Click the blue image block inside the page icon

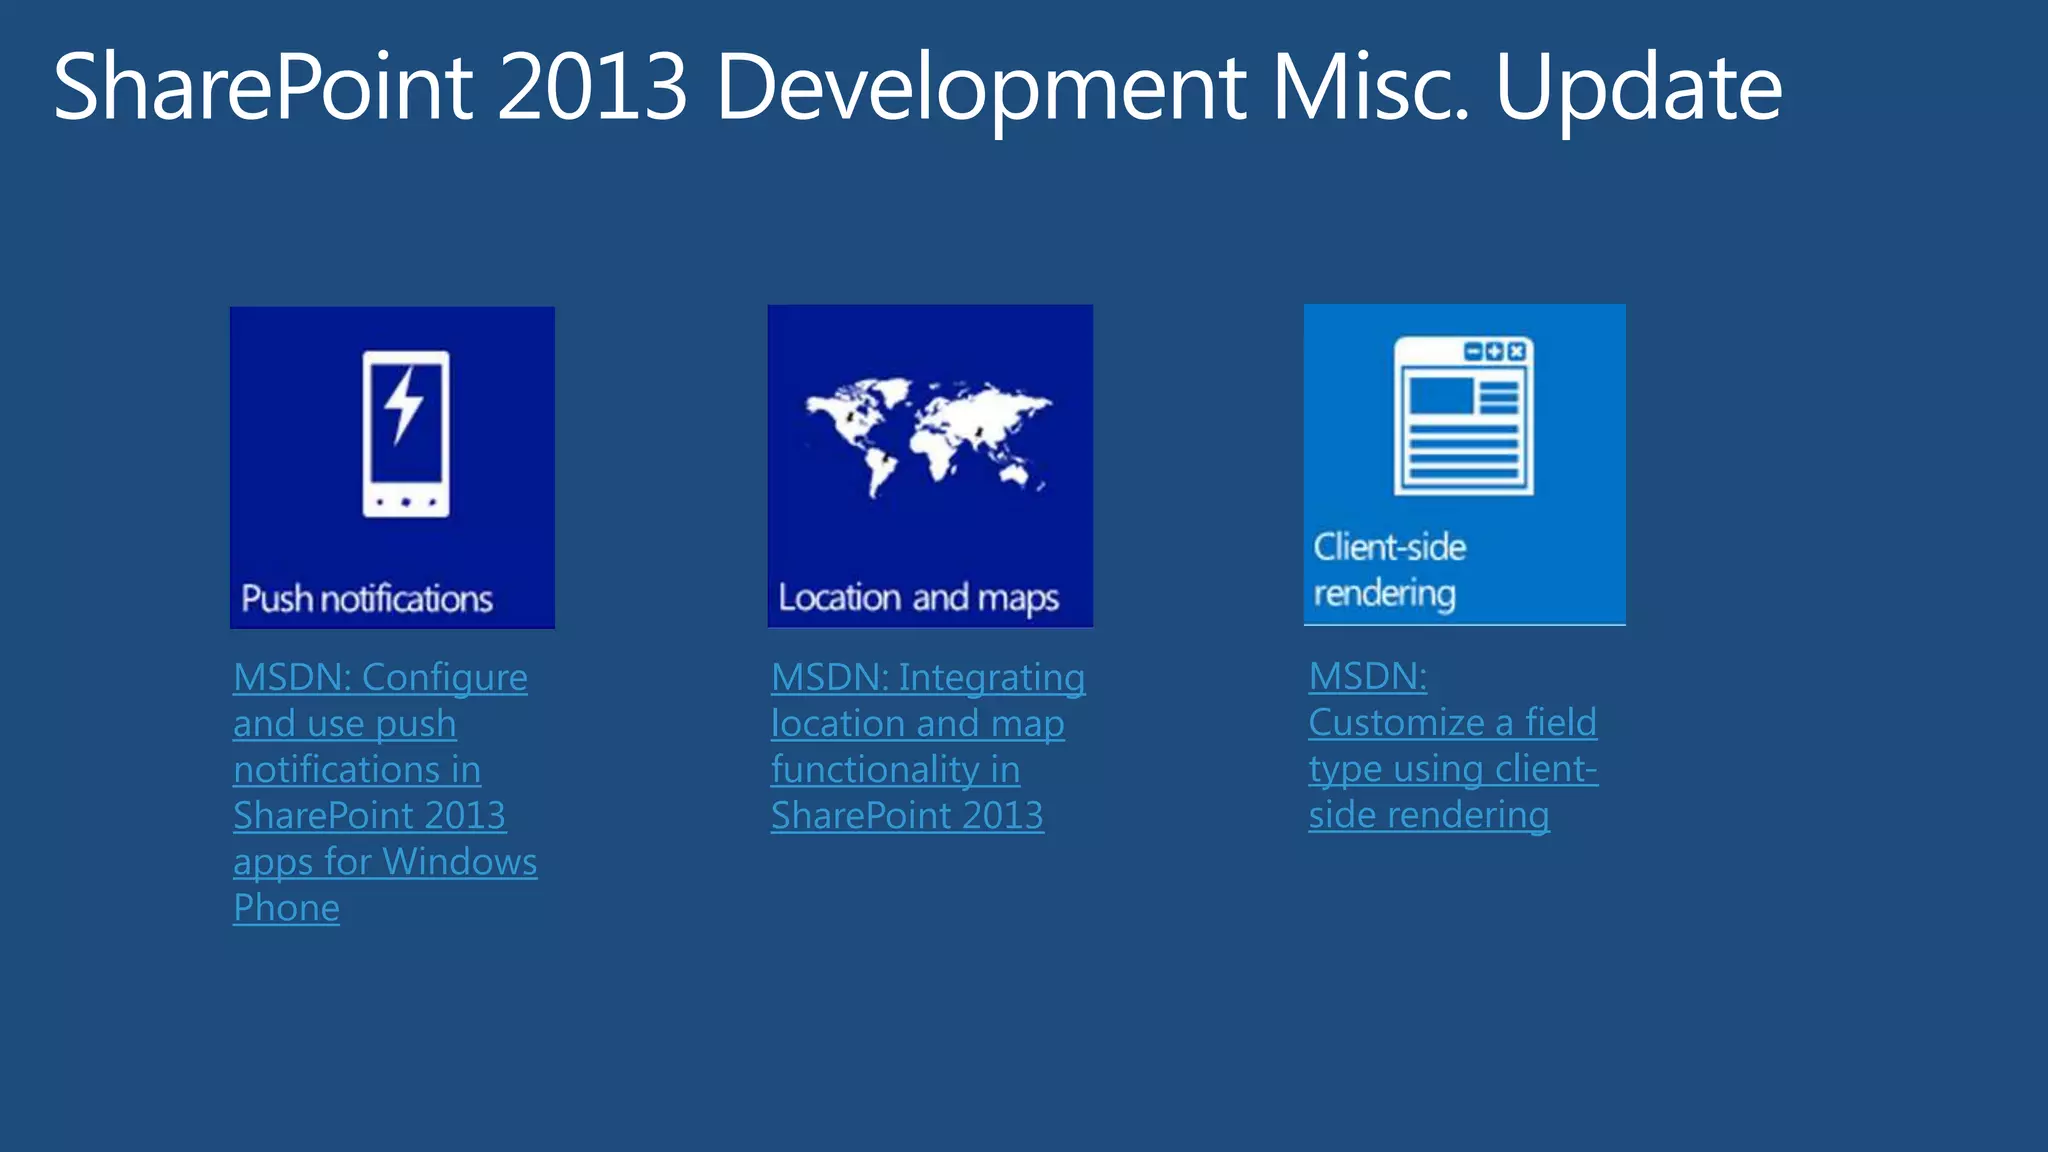(1441, 397)
